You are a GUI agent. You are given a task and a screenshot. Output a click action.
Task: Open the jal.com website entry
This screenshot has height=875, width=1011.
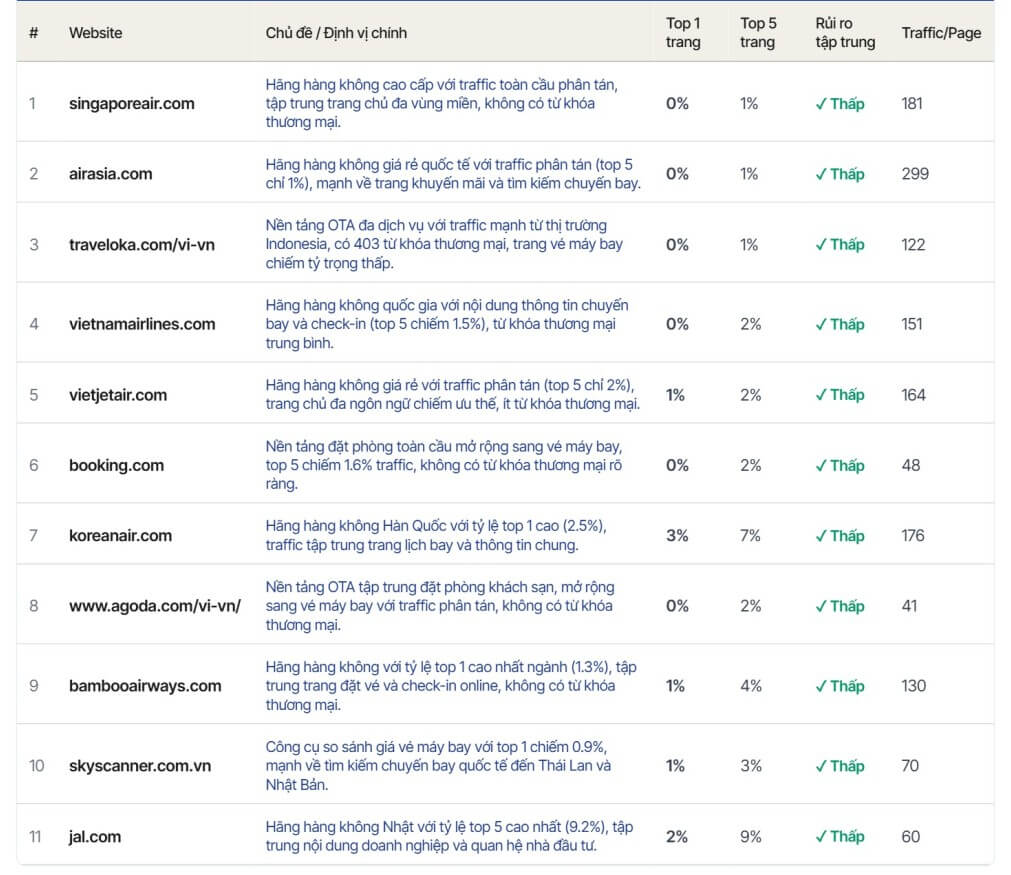[x=95, y=836]
